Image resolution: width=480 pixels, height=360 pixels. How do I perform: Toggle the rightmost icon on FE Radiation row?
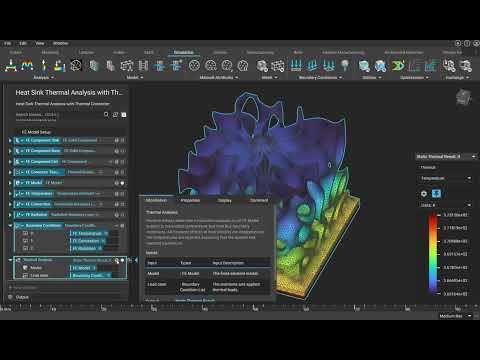(x=122, y=215)
